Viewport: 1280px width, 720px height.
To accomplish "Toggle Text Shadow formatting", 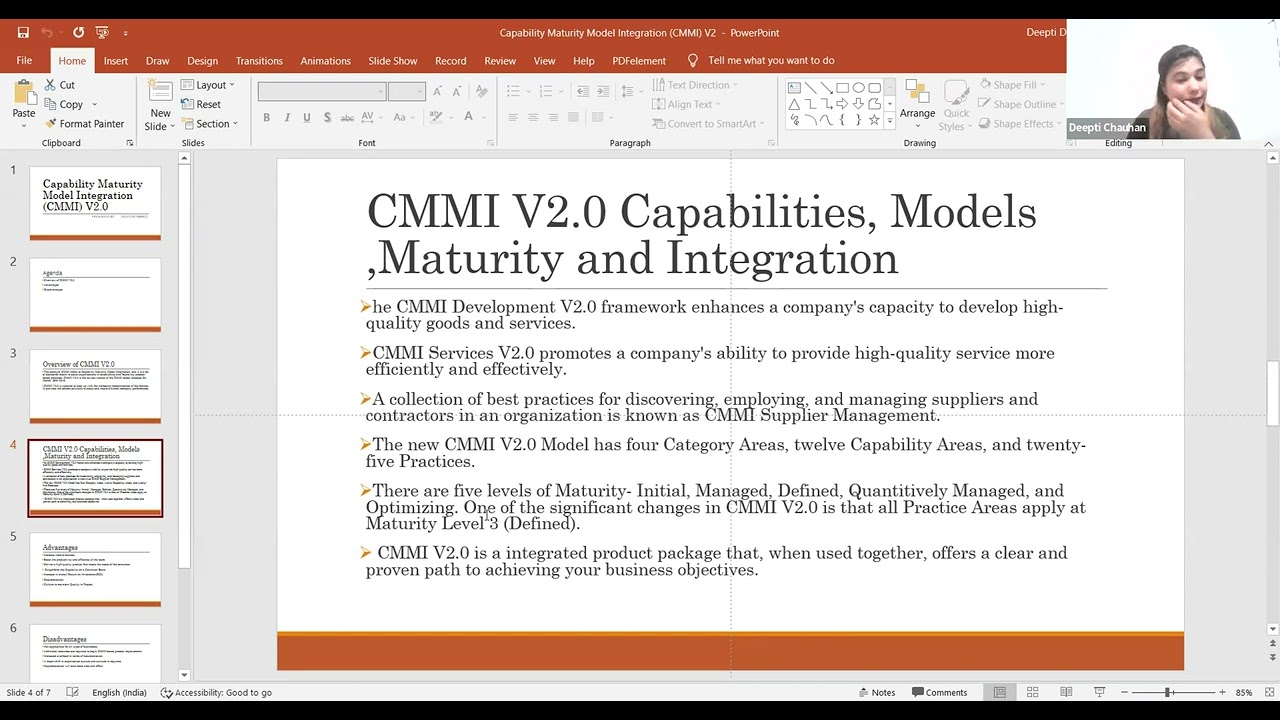I will (x=327, y=117).
